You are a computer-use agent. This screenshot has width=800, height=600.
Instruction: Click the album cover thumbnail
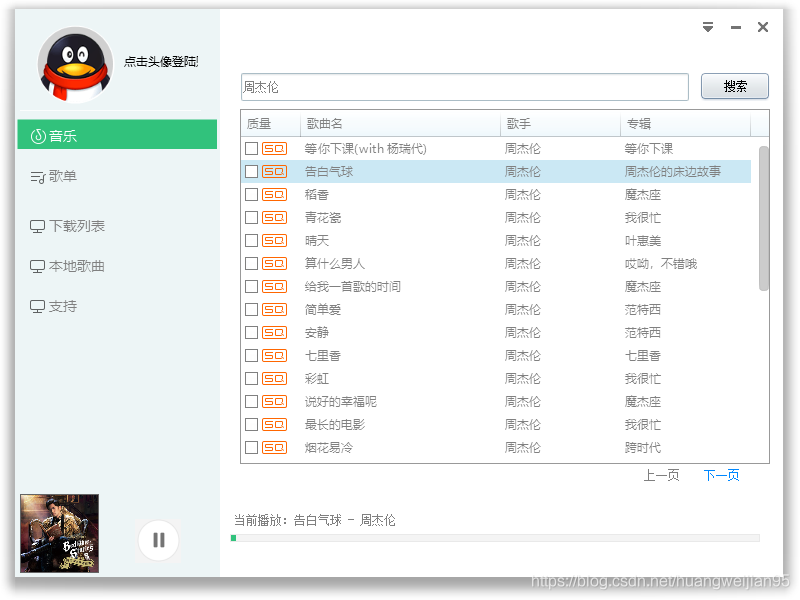point(60,533)
